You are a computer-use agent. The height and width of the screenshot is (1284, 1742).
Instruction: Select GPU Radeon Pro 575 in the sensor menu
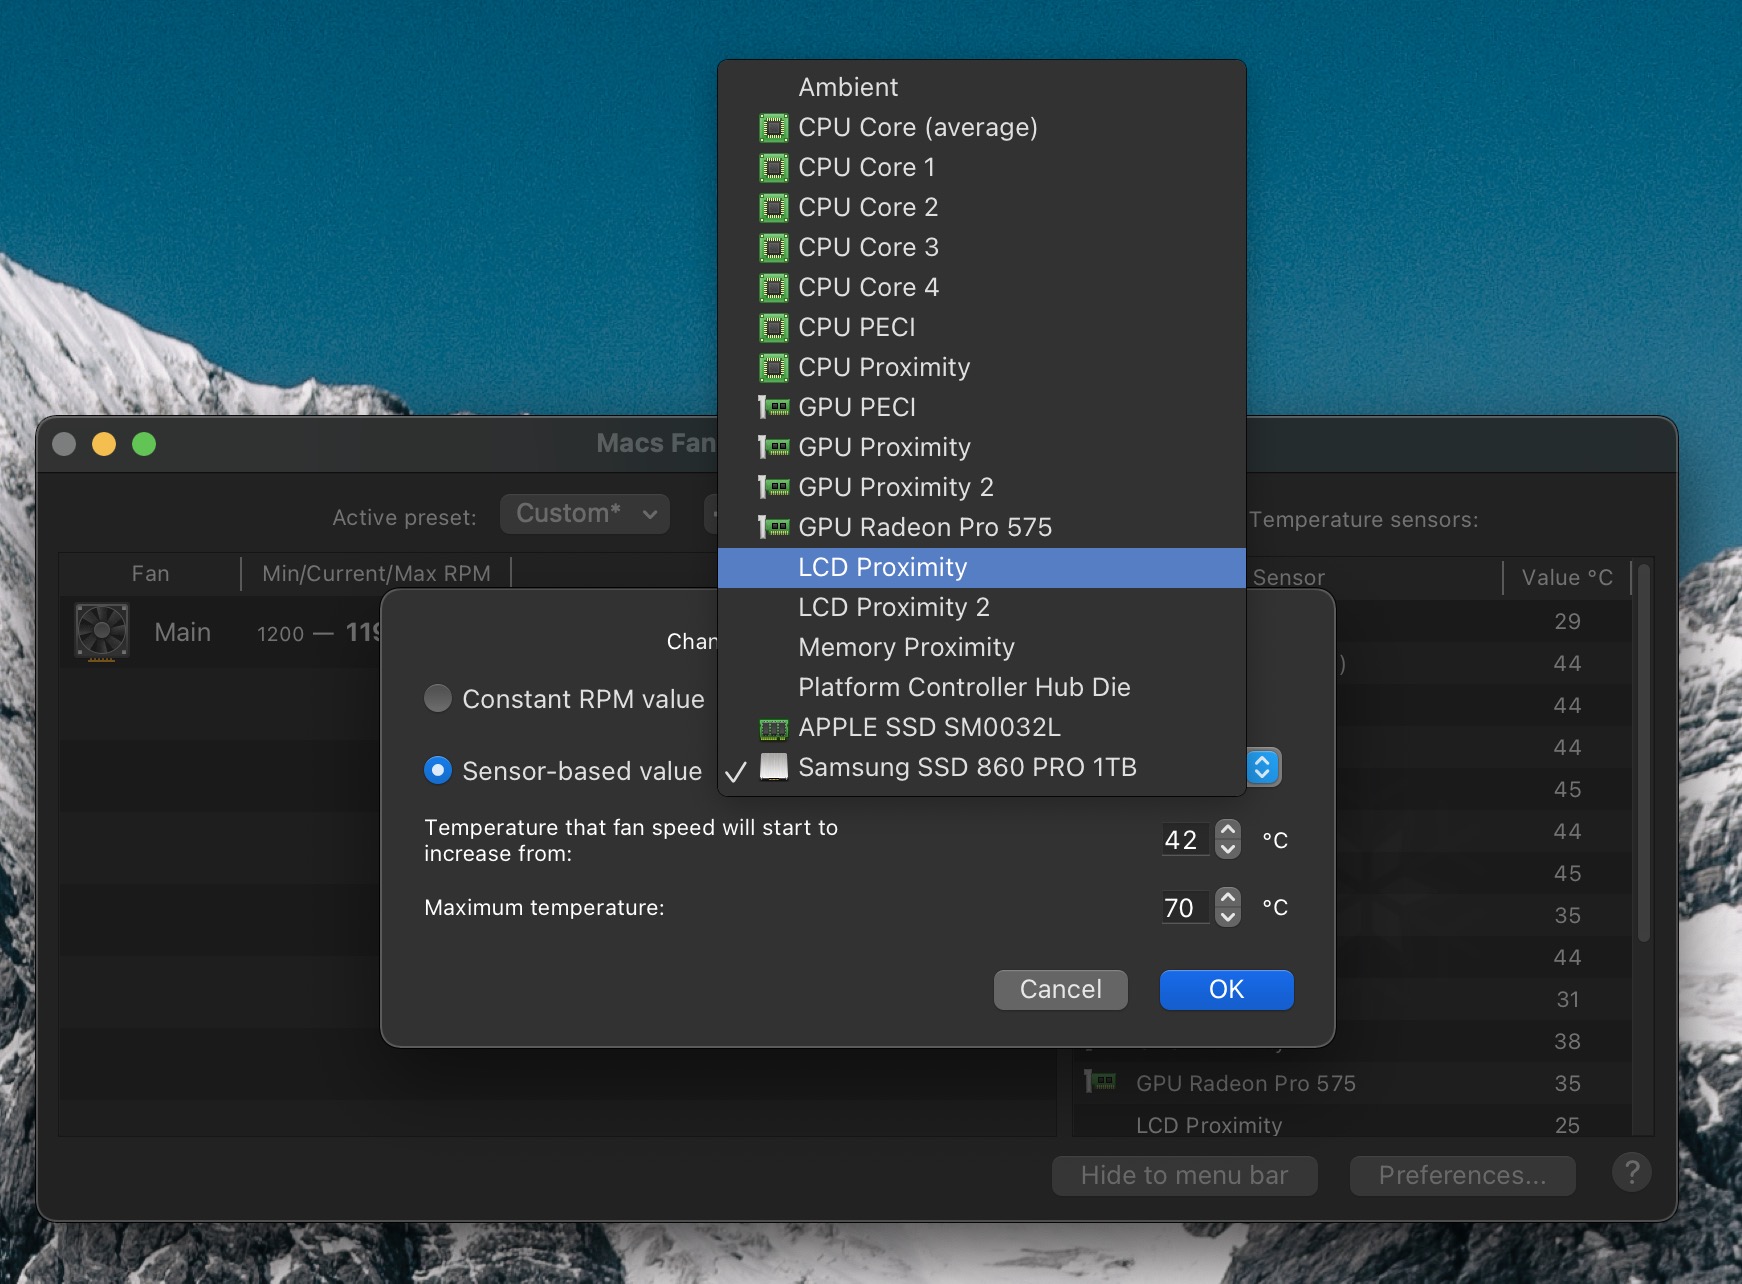coord(982,527)
